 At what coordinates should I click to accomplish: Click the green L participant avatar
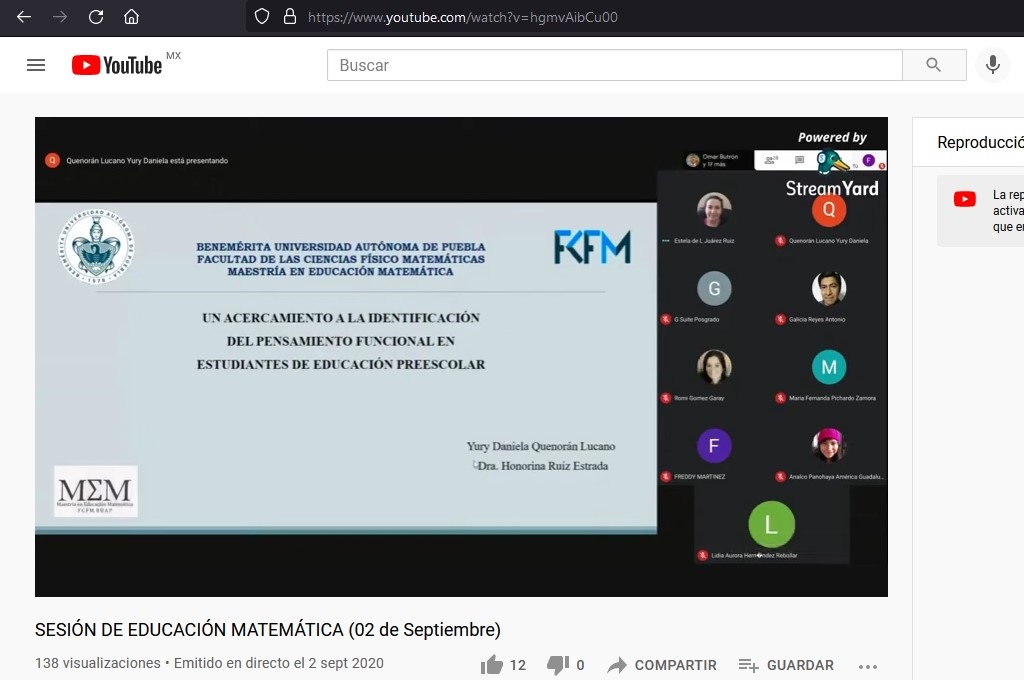coord(771,524)
